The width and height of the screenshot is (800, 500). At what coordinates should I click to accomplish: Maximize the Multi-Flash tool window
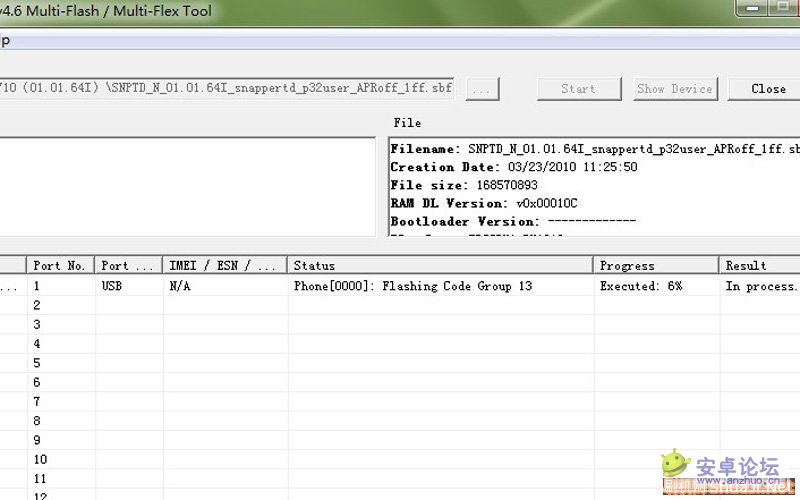pos(782,8)
